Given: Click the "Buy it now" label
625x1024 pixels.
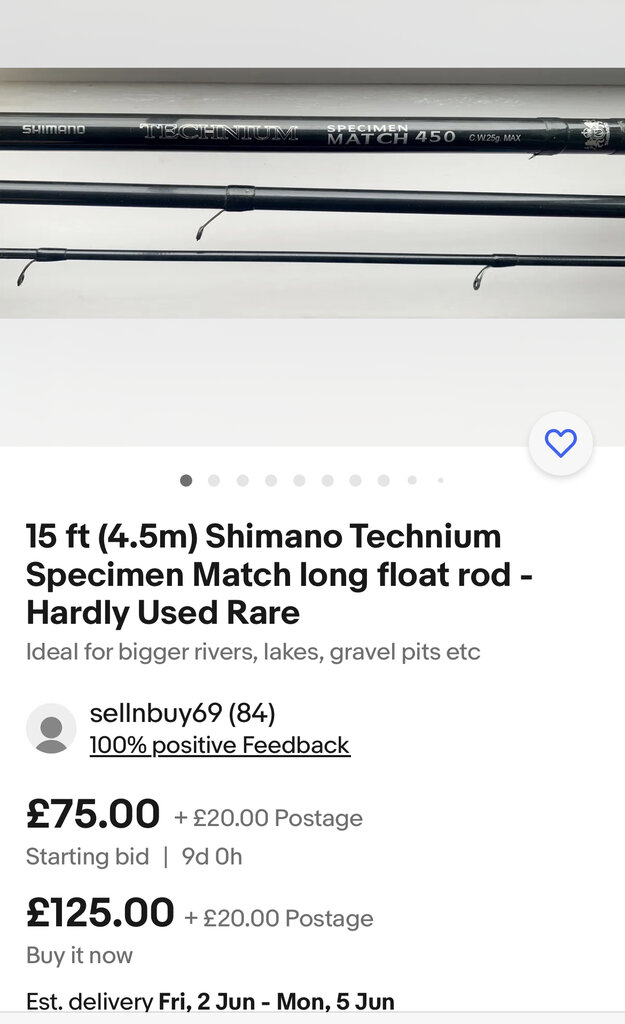Looking at the screenshot, I should pos(79,955).
